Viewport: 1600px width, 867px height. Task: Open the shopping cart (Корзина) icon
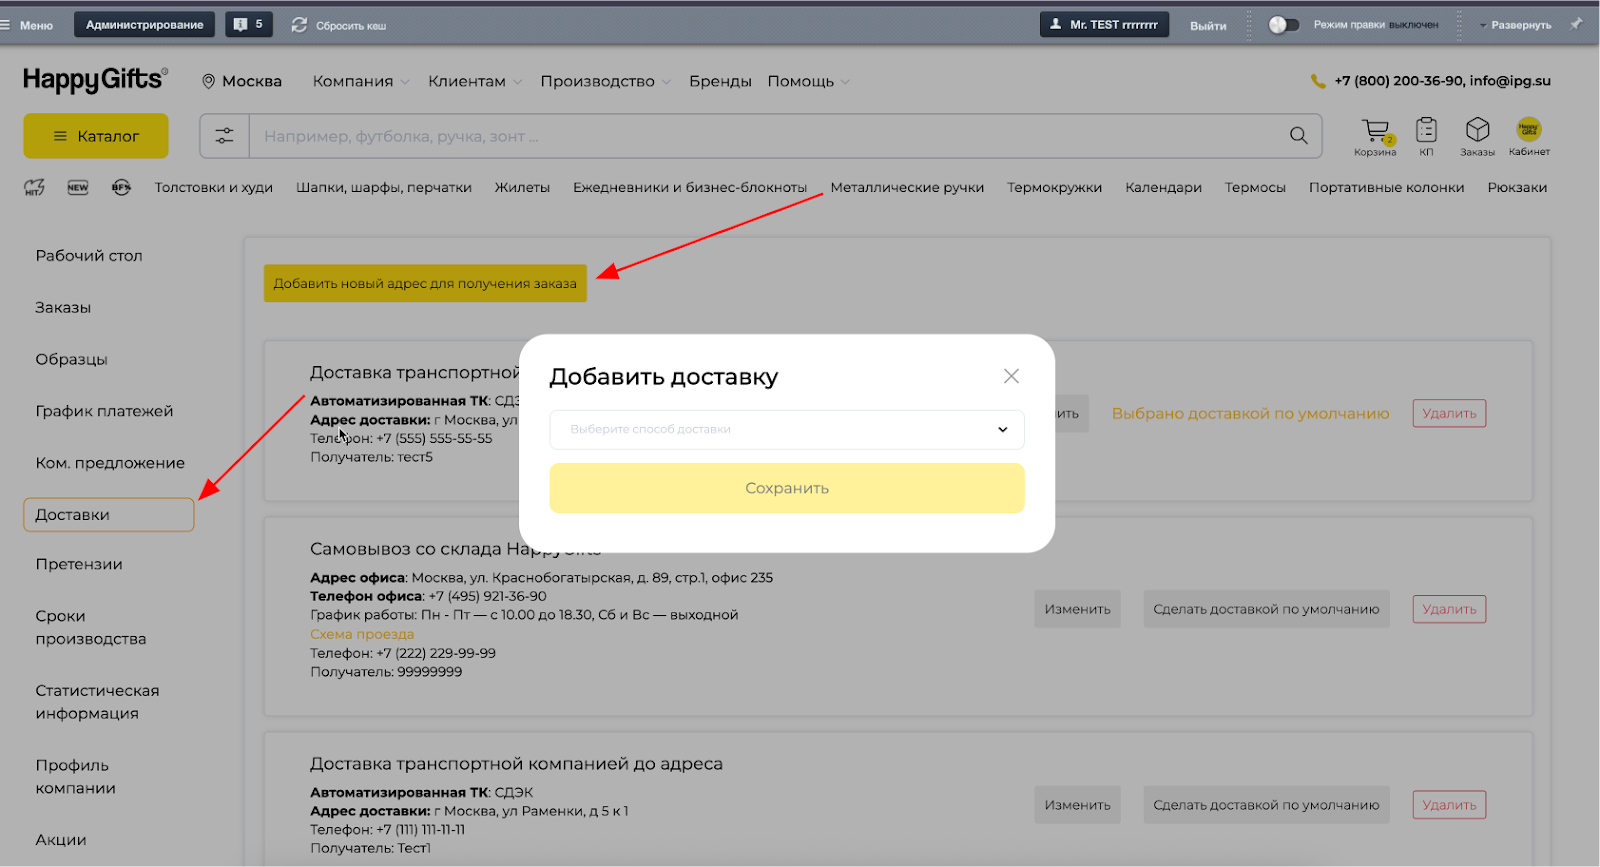pos(1375,131)
